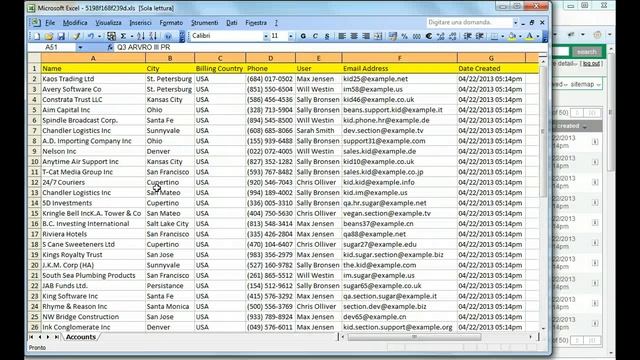Open the Formato menu
Image resolution: width=640 pixels, height=360 pixels.
pyautogui.click(x=171, y=23)
